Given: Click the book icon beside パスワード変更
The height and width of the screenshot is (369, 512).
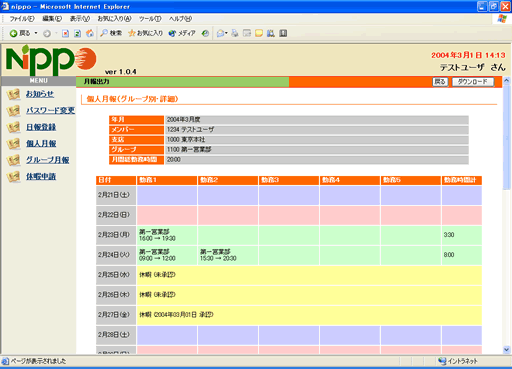Looking at the screenshot, I should pos(14,111).
